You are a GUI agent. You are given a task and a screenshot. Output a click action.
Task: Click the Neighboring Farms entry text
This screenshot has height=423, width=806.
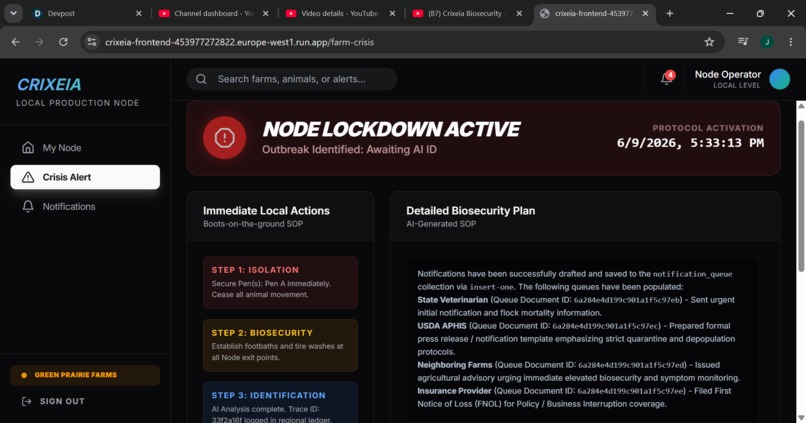(x=578, y=371)
